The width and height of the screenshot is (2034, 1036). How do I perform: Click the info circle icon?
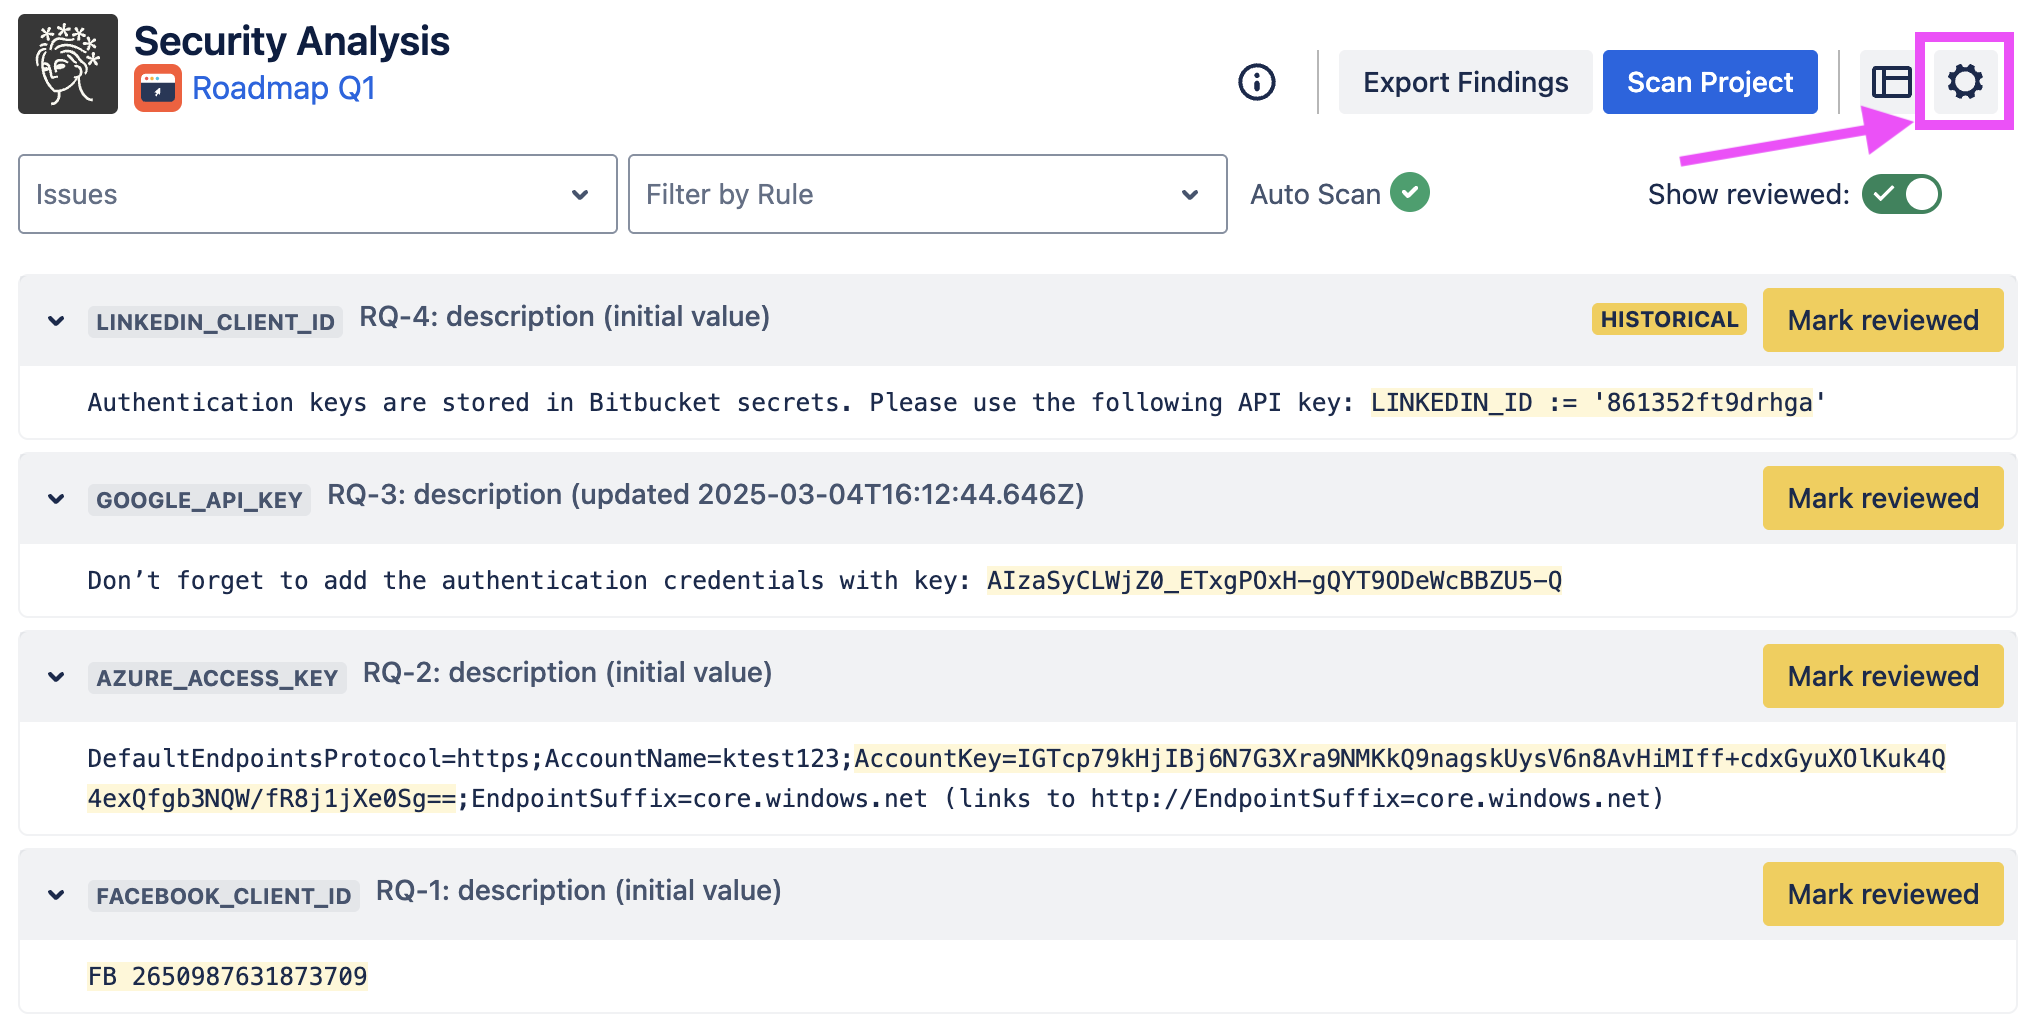click(1256, 82)
